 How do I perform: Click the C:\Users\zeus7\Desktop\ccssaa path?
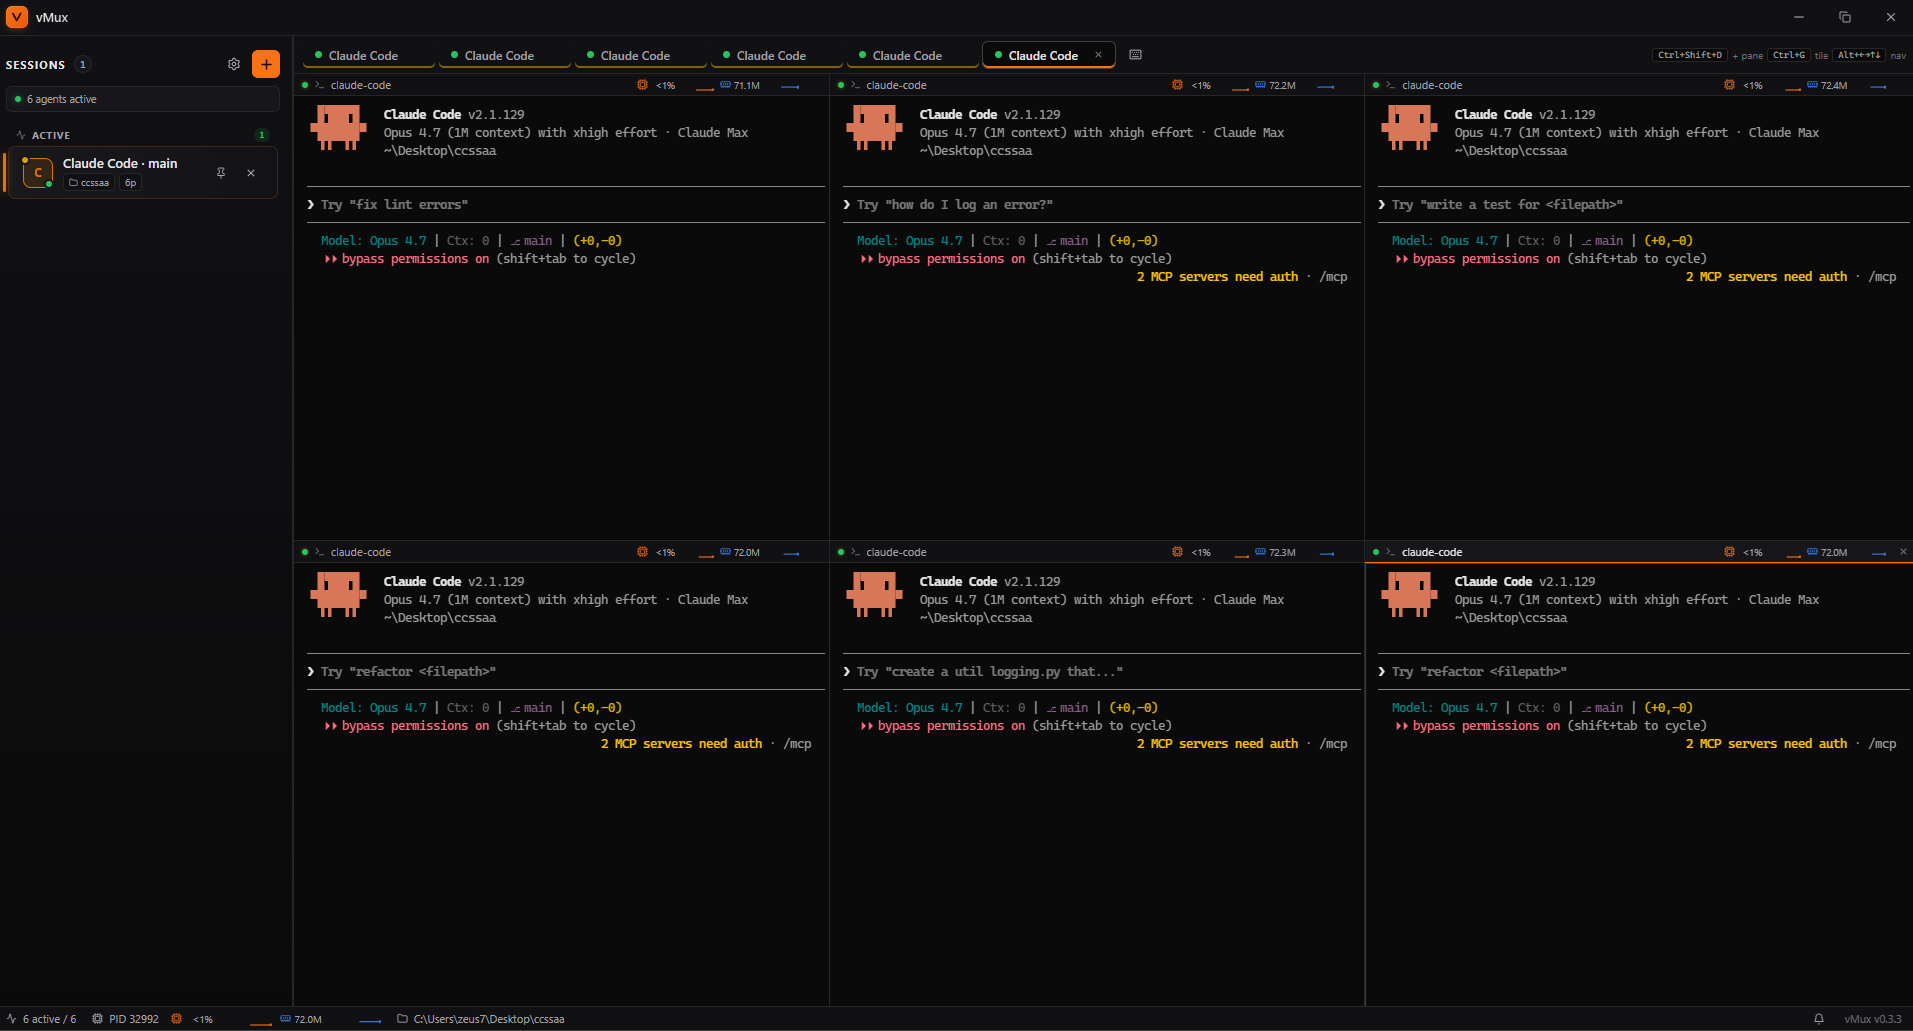(489, 1019)
